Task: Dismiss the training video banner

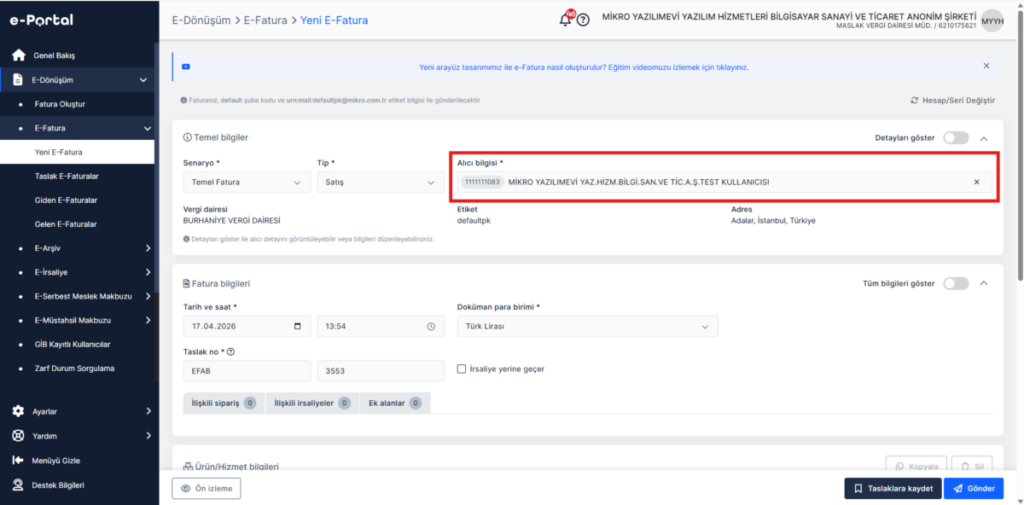Action: pos(986,66)
